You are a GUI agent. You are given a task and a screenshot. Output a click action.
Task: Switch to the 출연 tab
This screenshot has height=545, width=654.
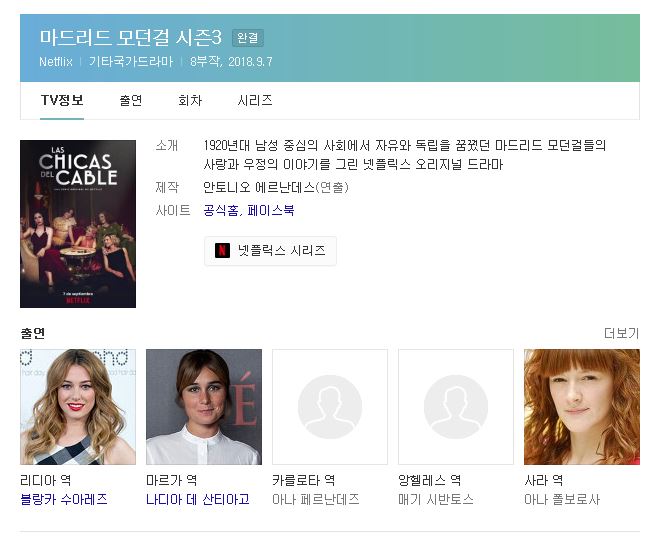(x=130, y=100)
